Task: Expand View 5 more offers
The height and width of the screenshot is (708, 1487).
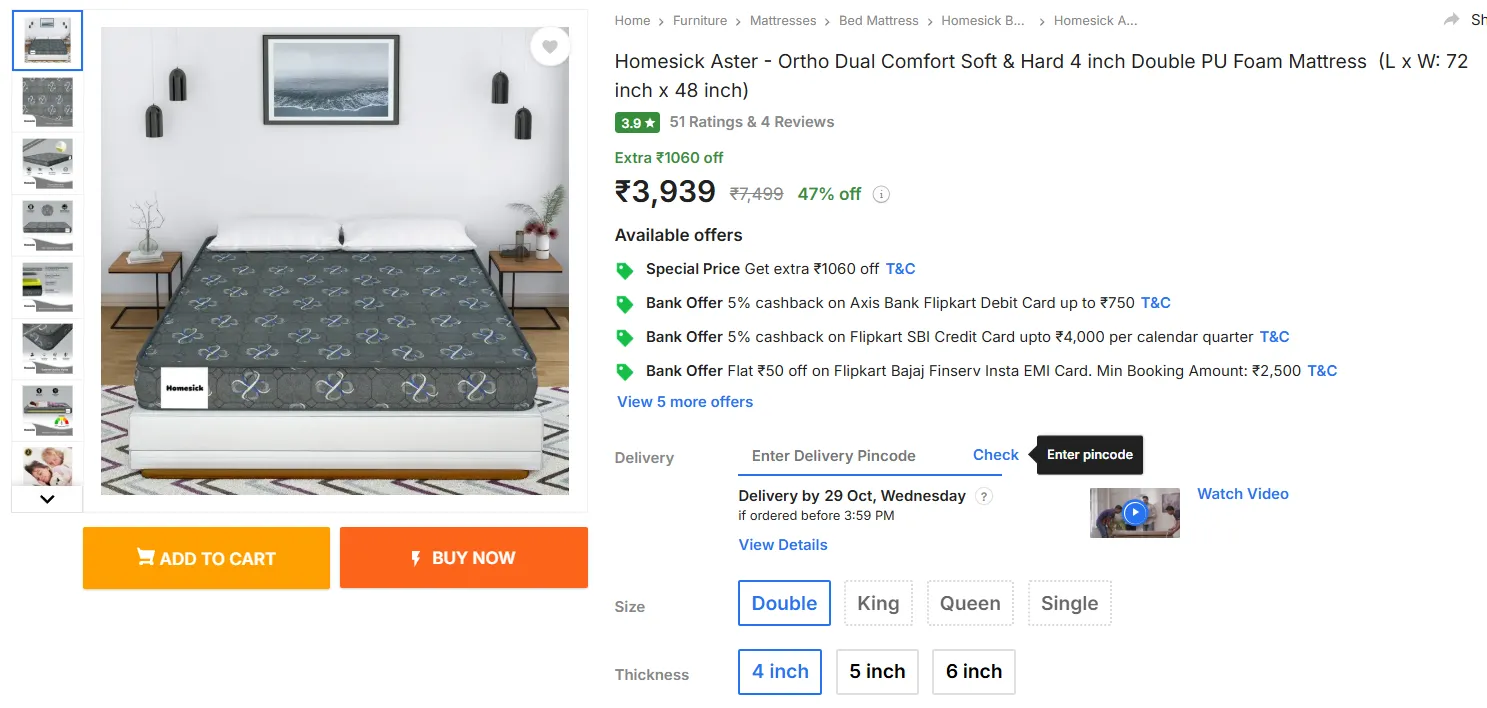Action: pos(685,402)
